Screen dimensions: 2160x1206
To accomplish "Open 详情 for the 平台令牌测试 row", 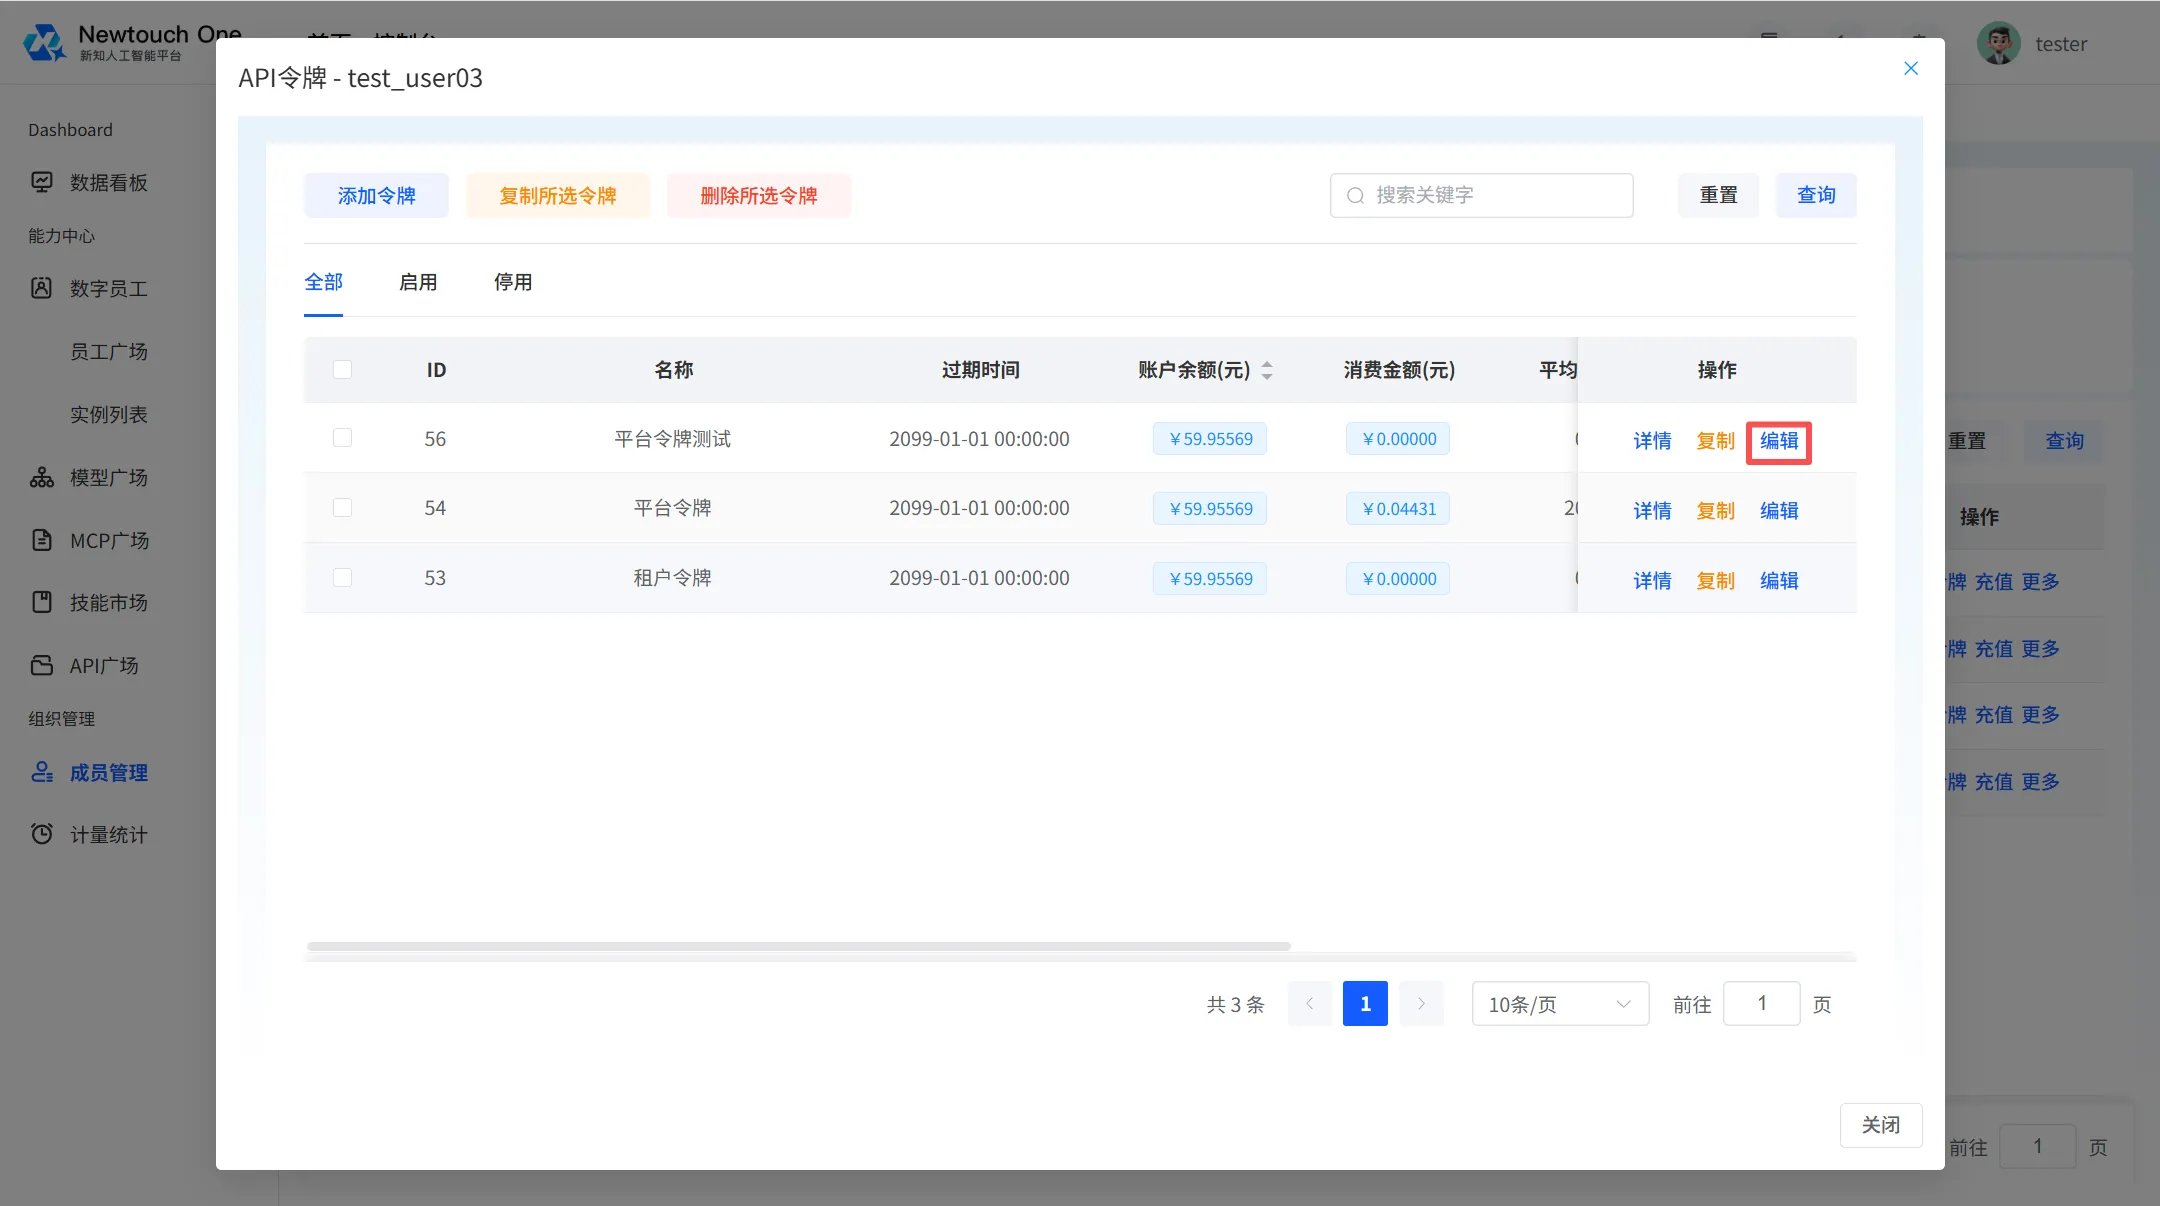I will click(x=1652, y=441).
